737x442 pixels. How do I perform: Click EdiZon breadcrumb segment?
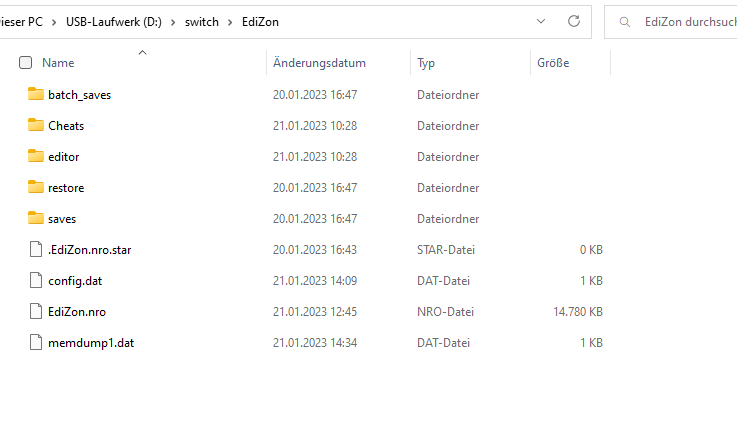(x=260, y=22)
